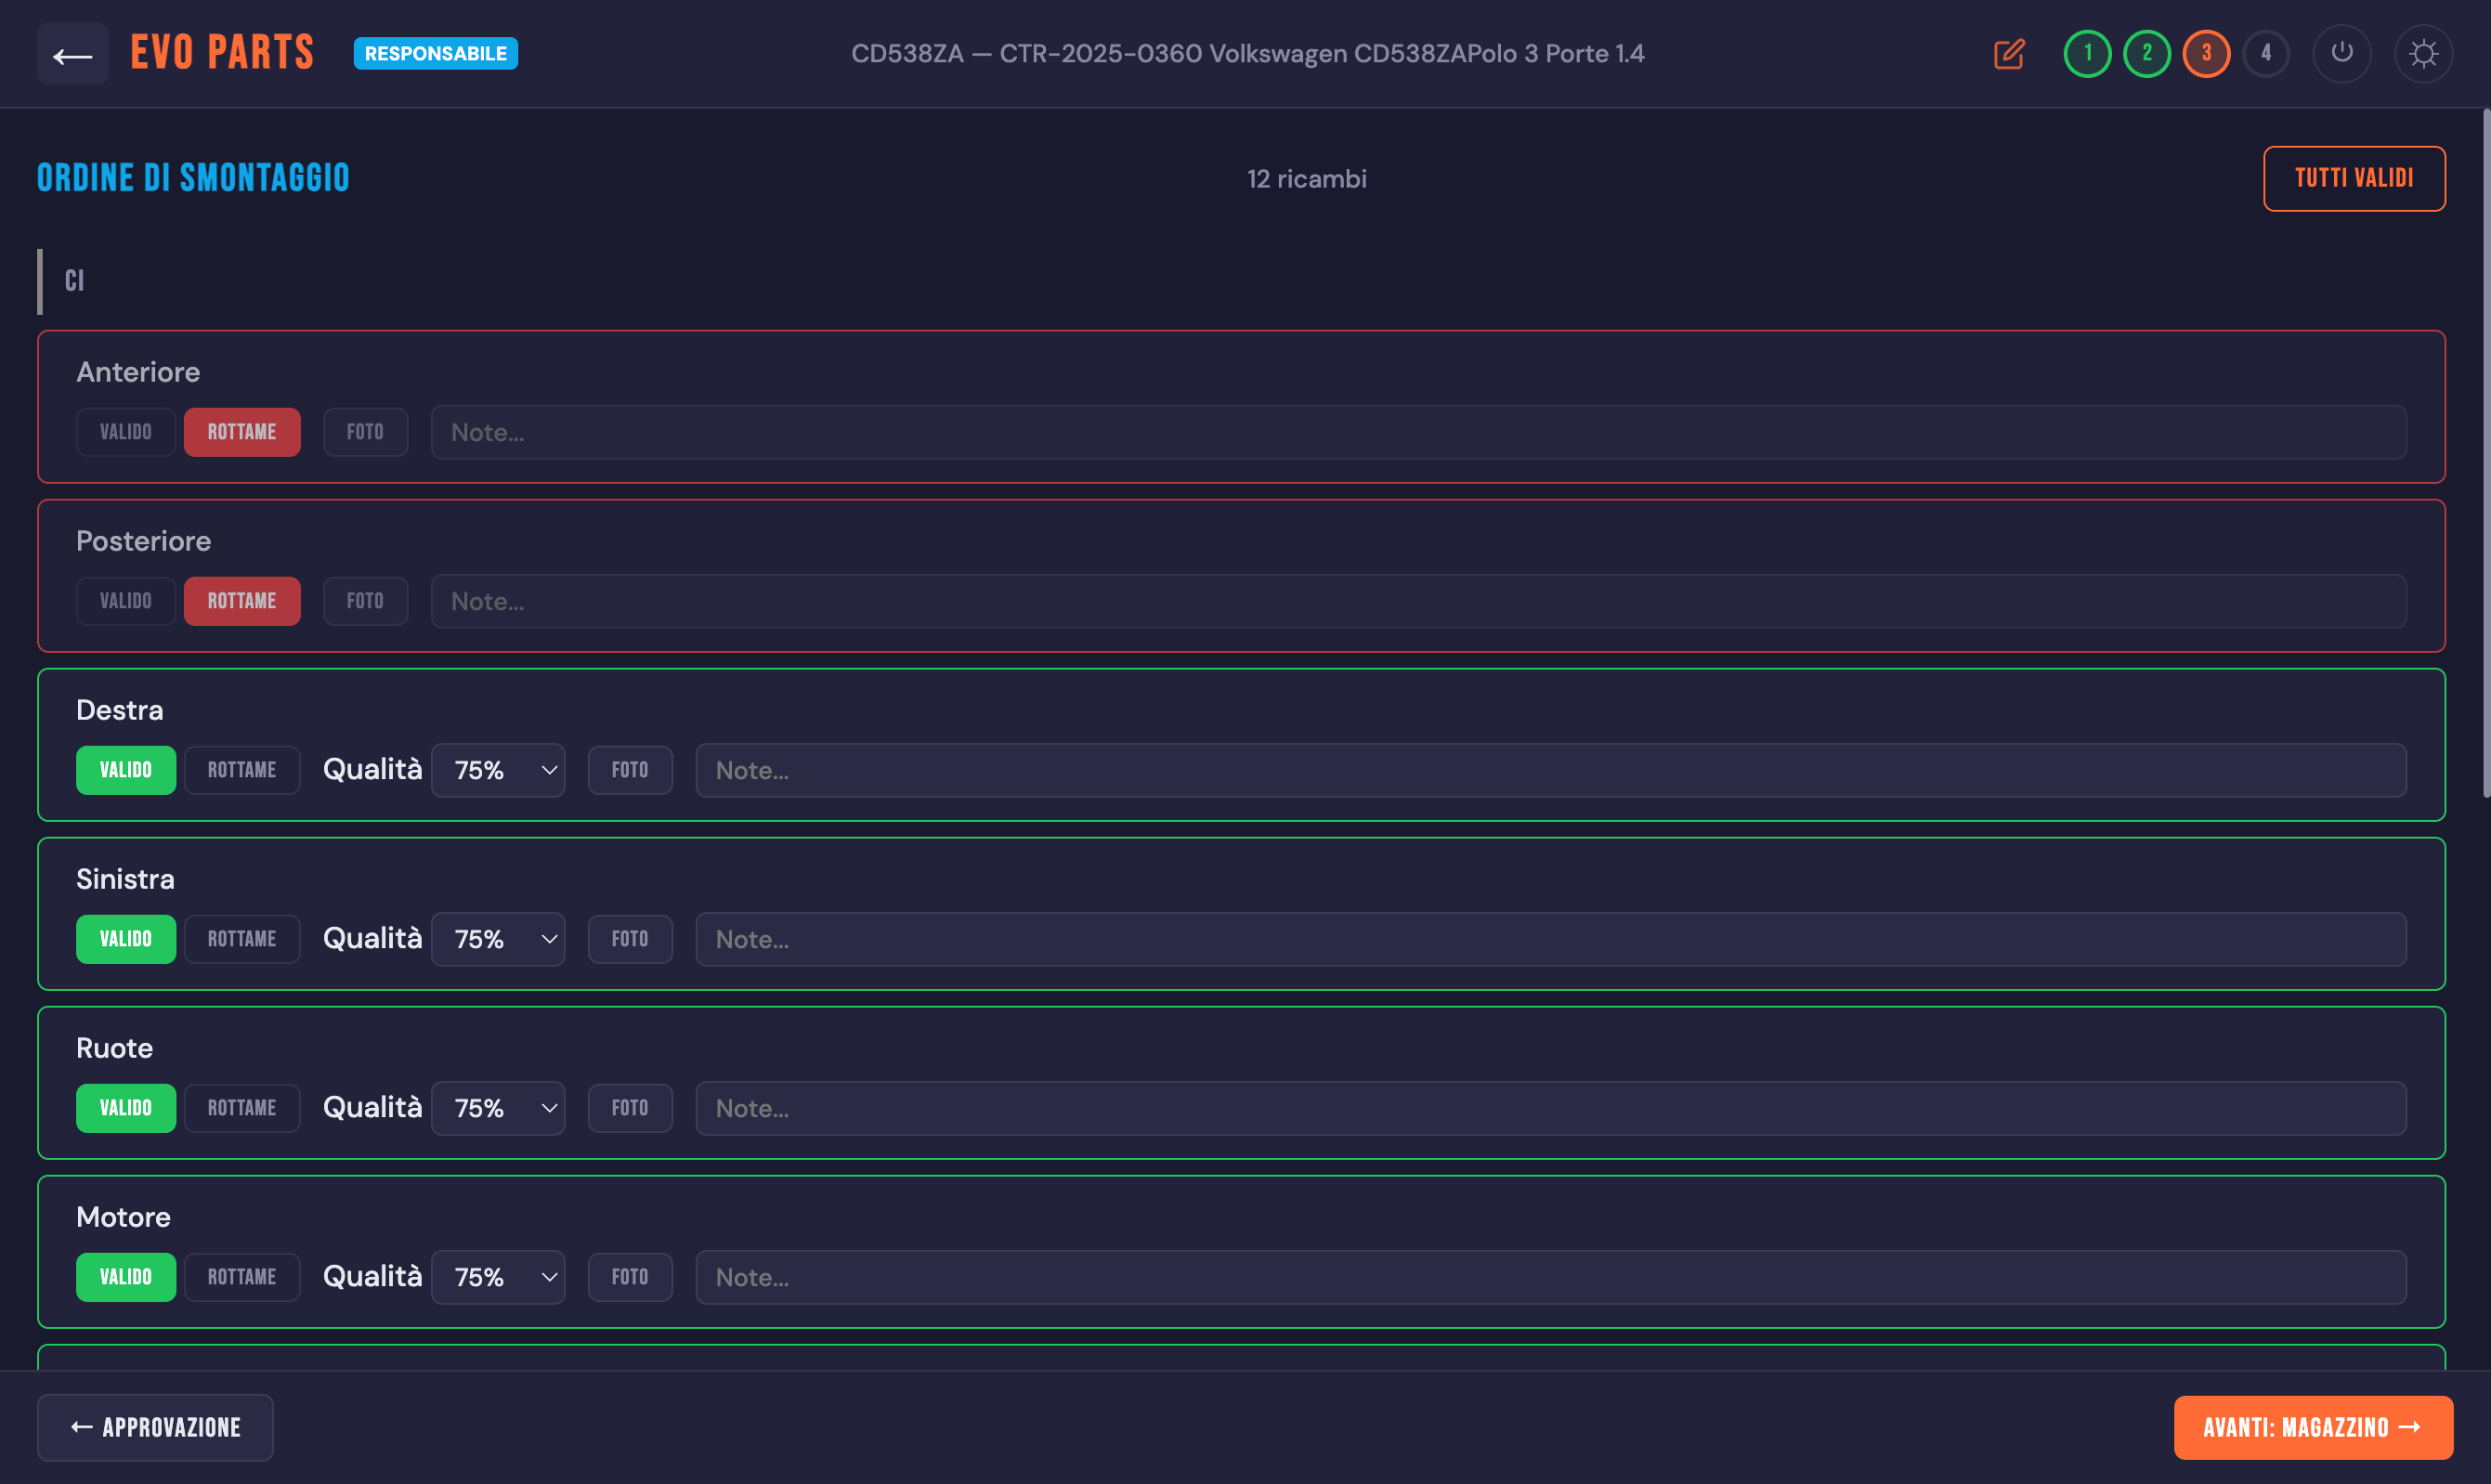Toggle light theme sun icon

(x=2422, y=54)
